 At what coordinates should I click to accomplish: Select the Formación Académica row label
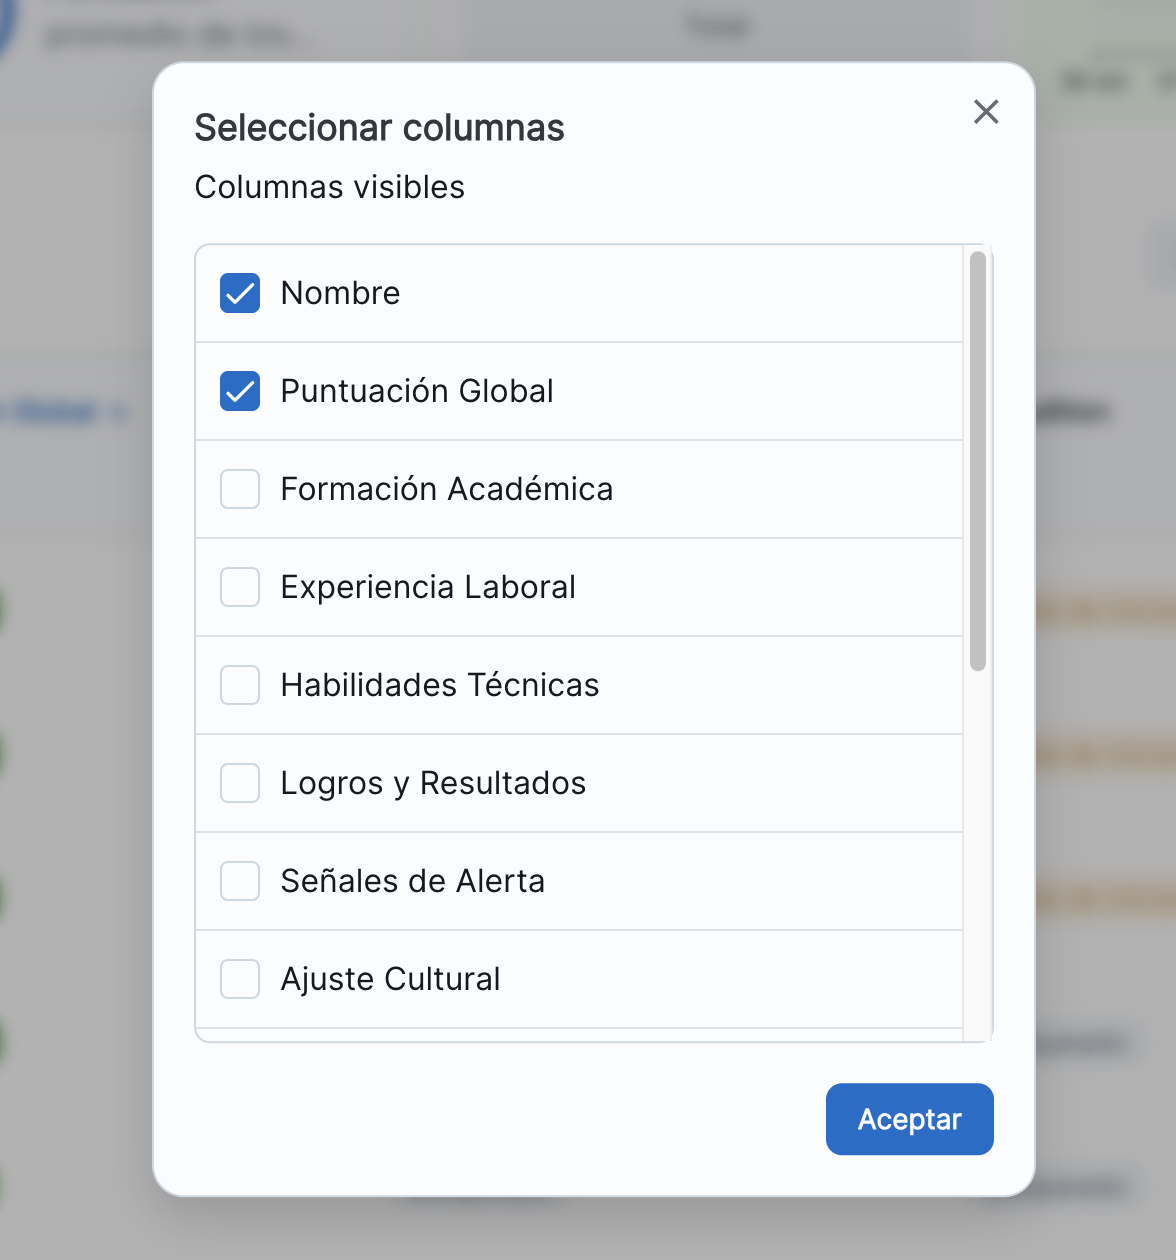pyautogui.click(x=446, y=489)
